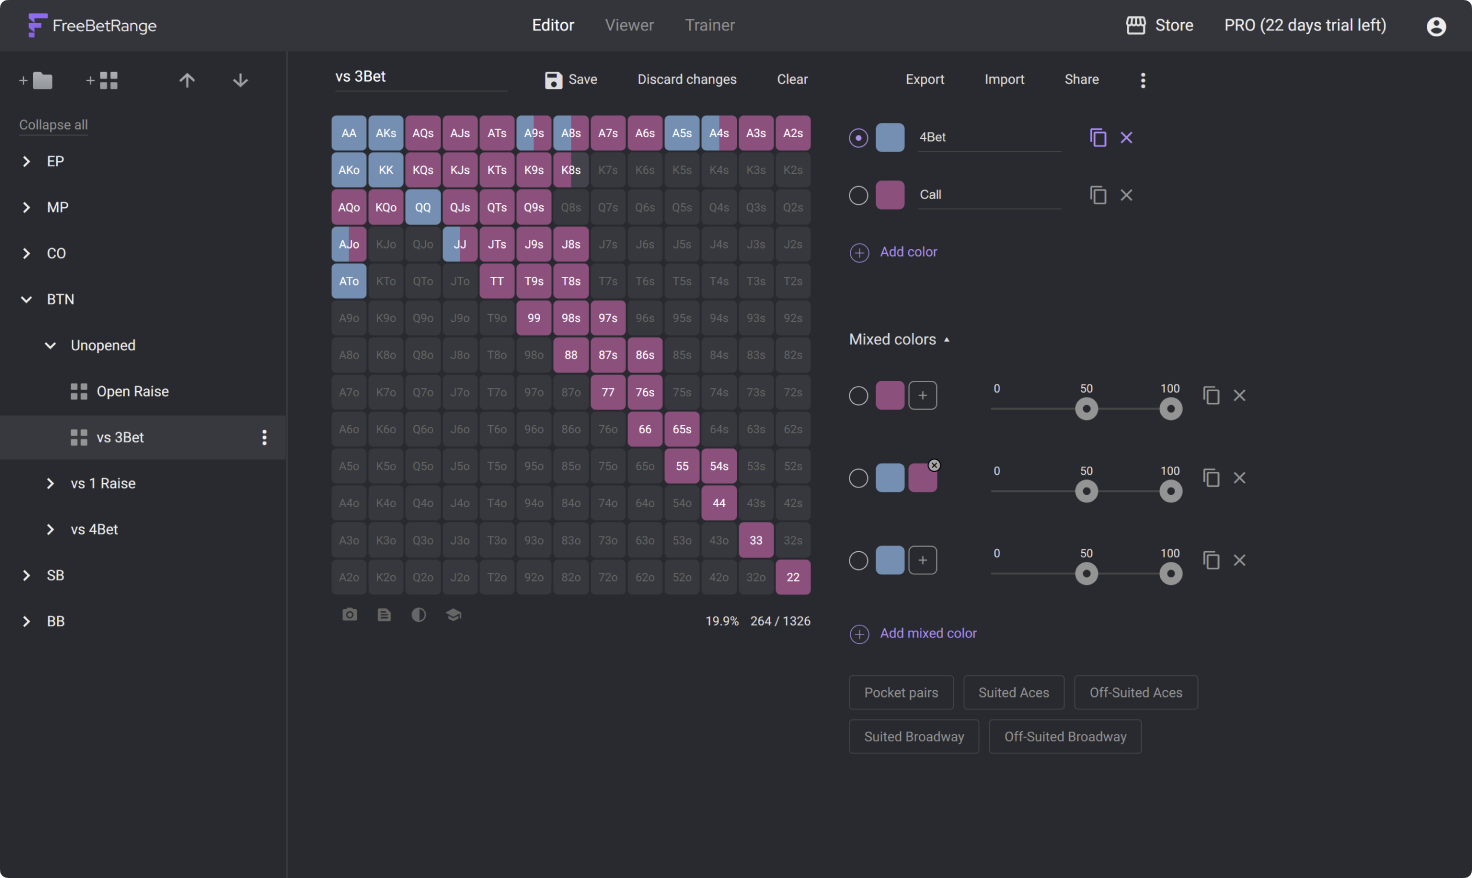
Task: Collapse the BTN position group
Action: pyautogui.click(x=25, y=299)
